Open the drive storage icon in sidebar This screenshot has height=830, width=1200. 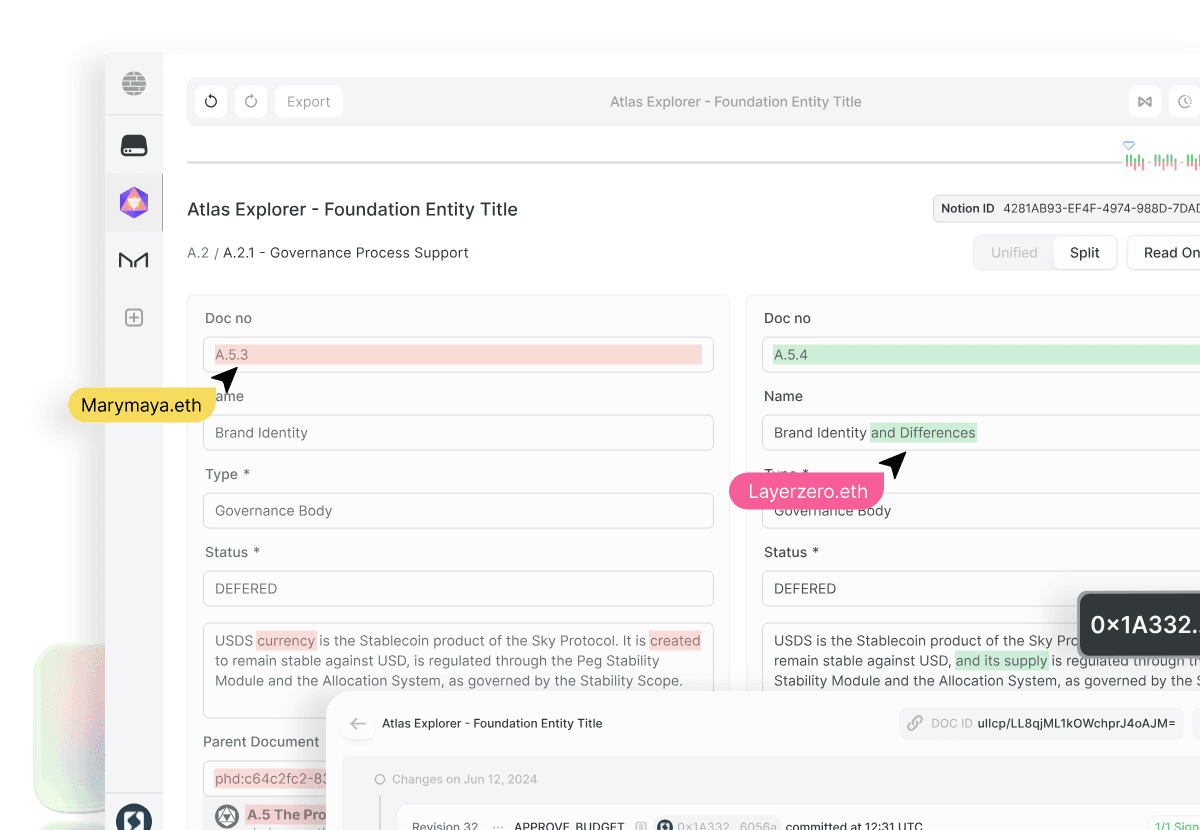pos(134,146)
